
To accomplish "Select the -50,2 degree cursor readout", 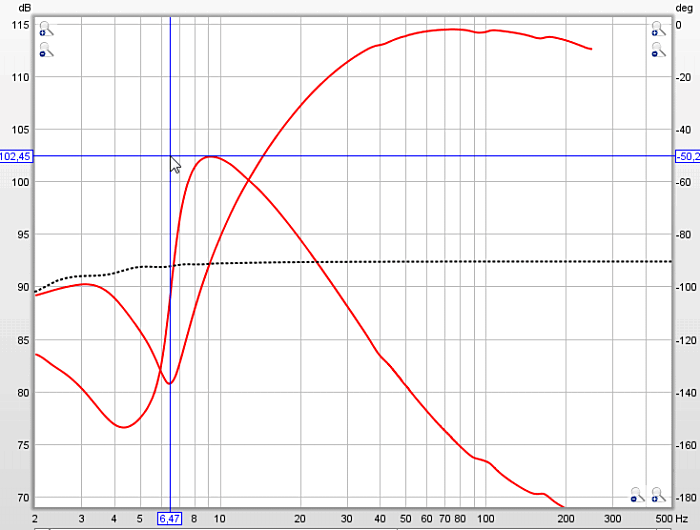I will [x=688, y=156].
